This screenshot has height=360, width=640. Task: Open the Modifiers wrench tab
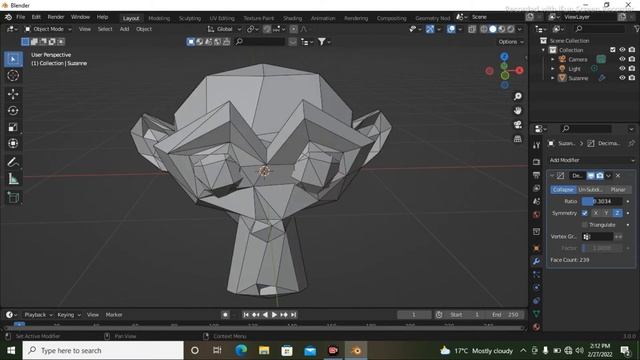coord(536,261)
